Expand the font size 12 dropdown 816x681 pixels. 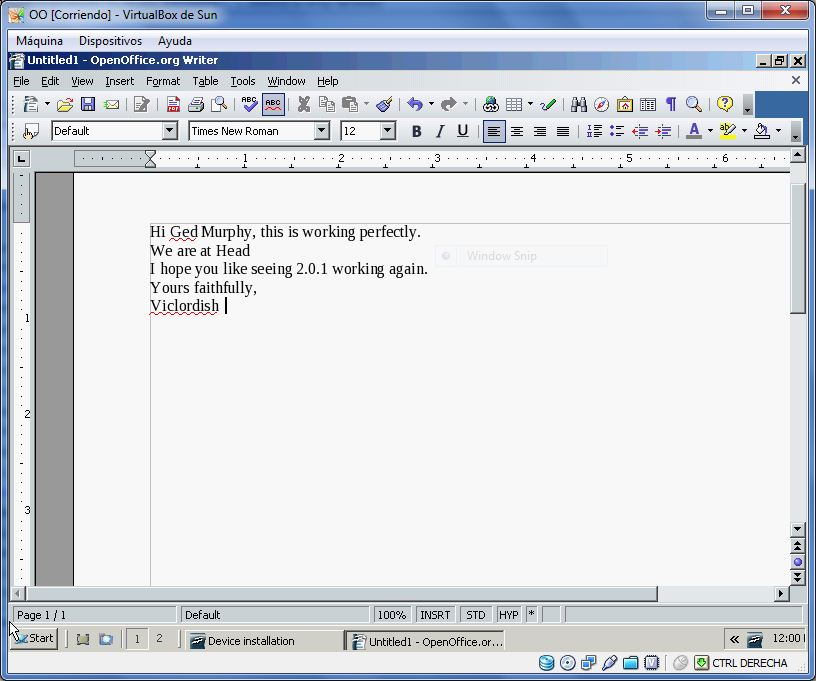point(387,131)
